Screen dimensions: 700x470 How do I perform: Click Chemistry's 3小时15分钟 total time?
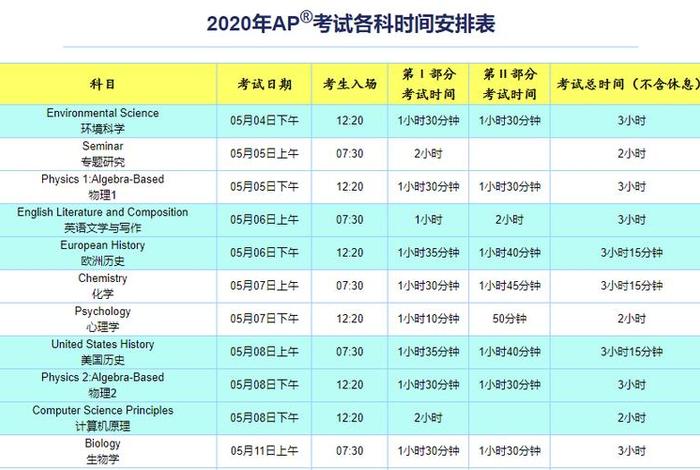coord(632,286)
